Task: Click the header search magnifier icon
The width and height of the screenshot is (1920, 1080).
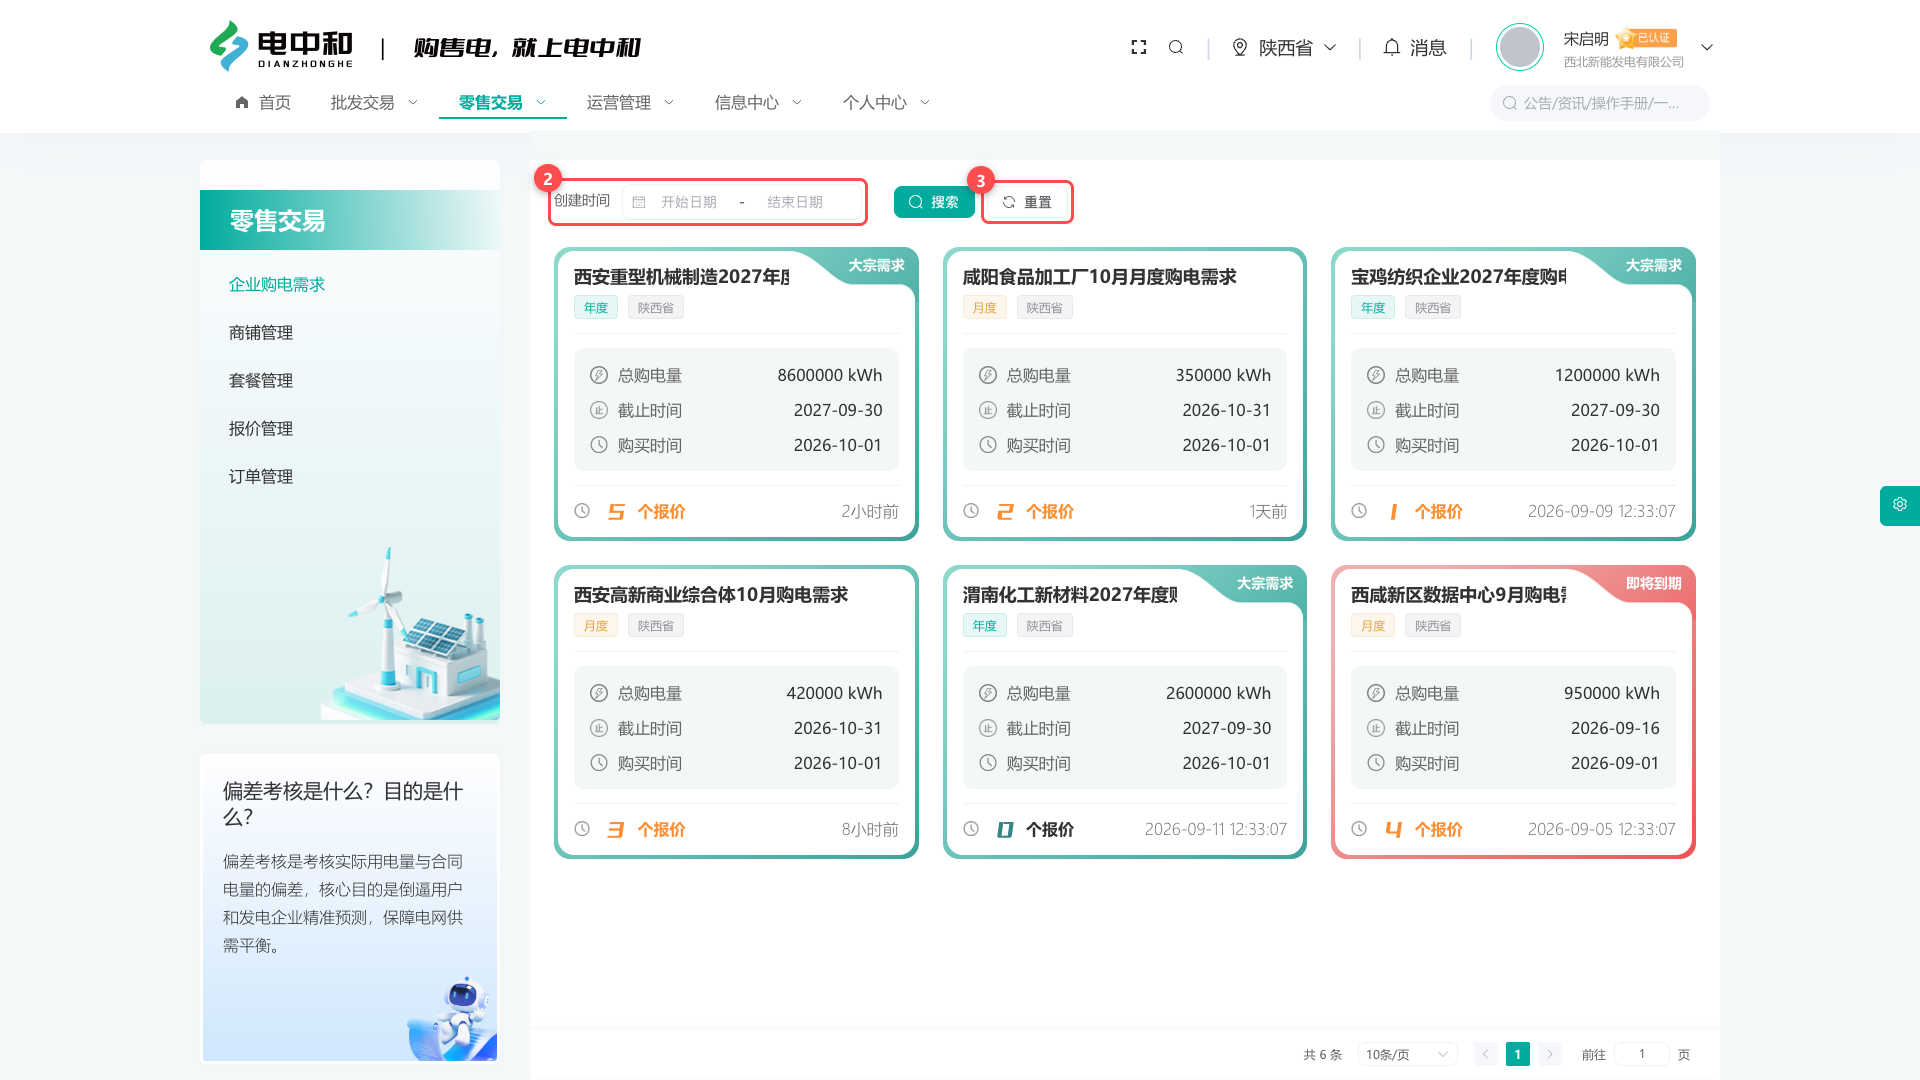Action: click(x=1176, y=47)
